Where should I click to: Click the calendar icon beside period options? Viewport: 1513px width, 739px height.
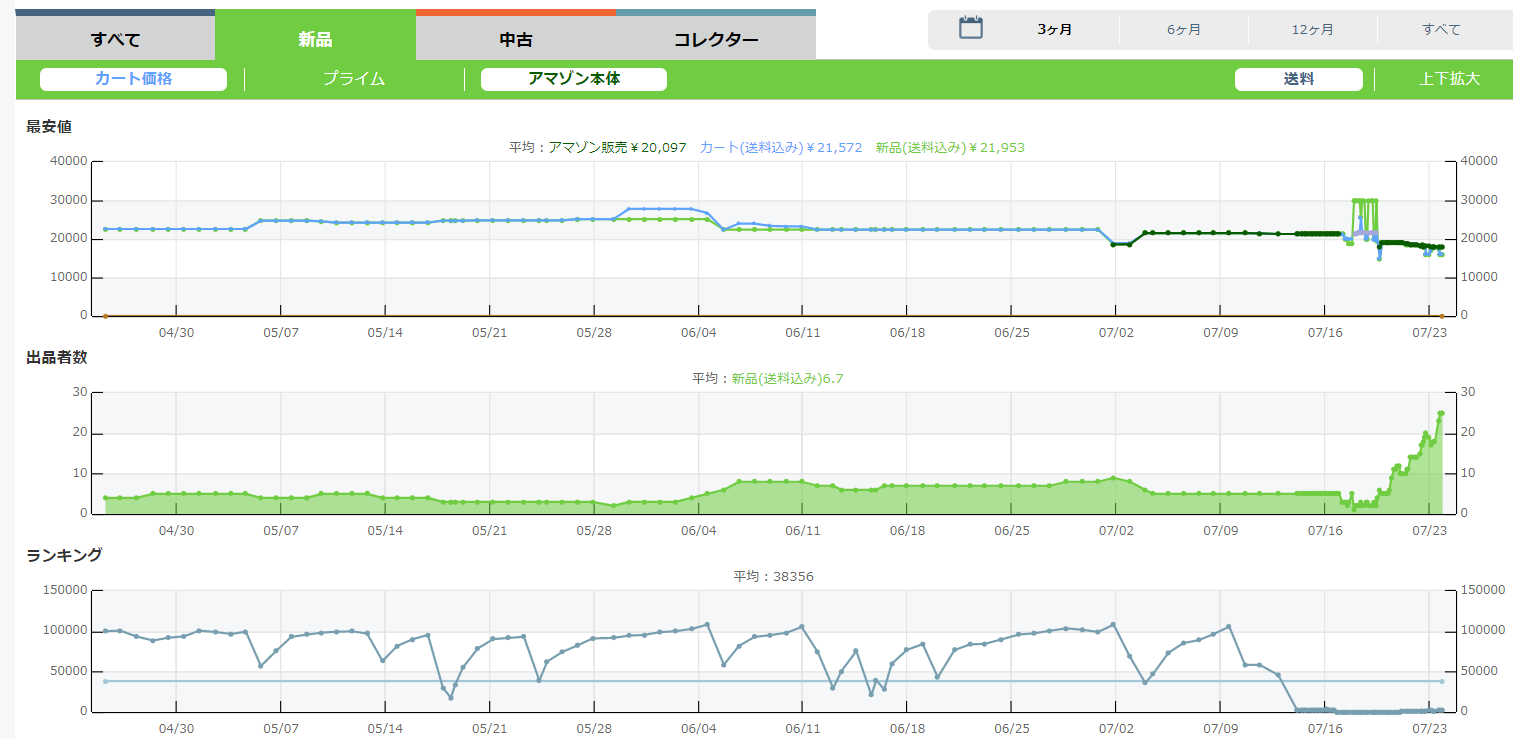click(971, 28)
